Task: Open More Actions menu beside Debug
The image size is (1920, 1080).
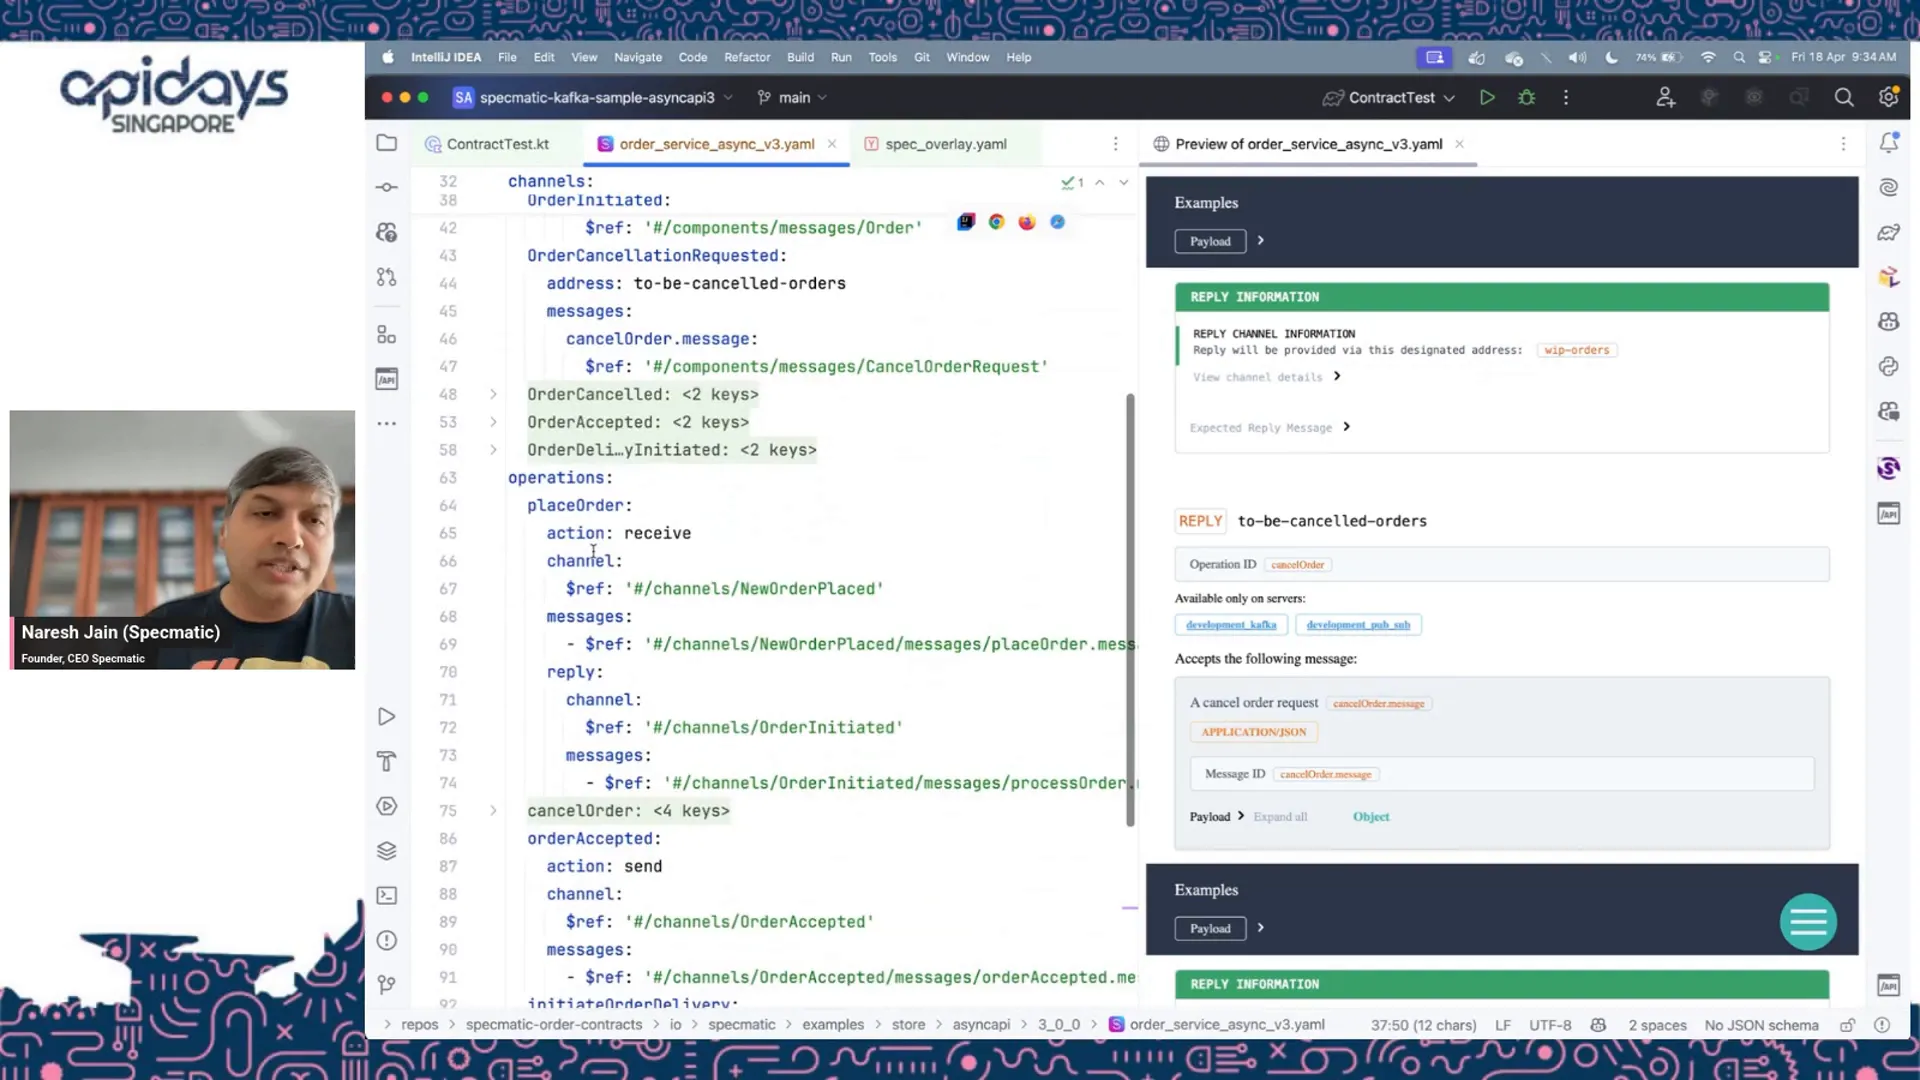Action: (1566, 97)
